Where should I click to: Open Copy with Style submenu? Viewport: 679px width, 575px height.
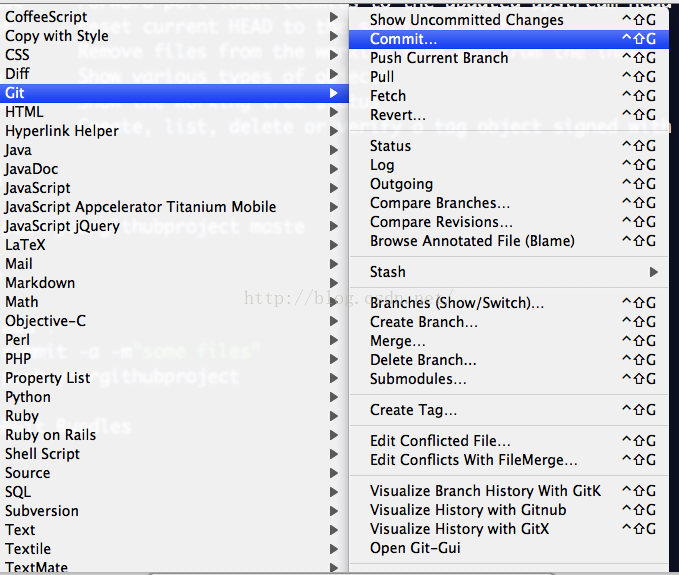pos(174,36)
